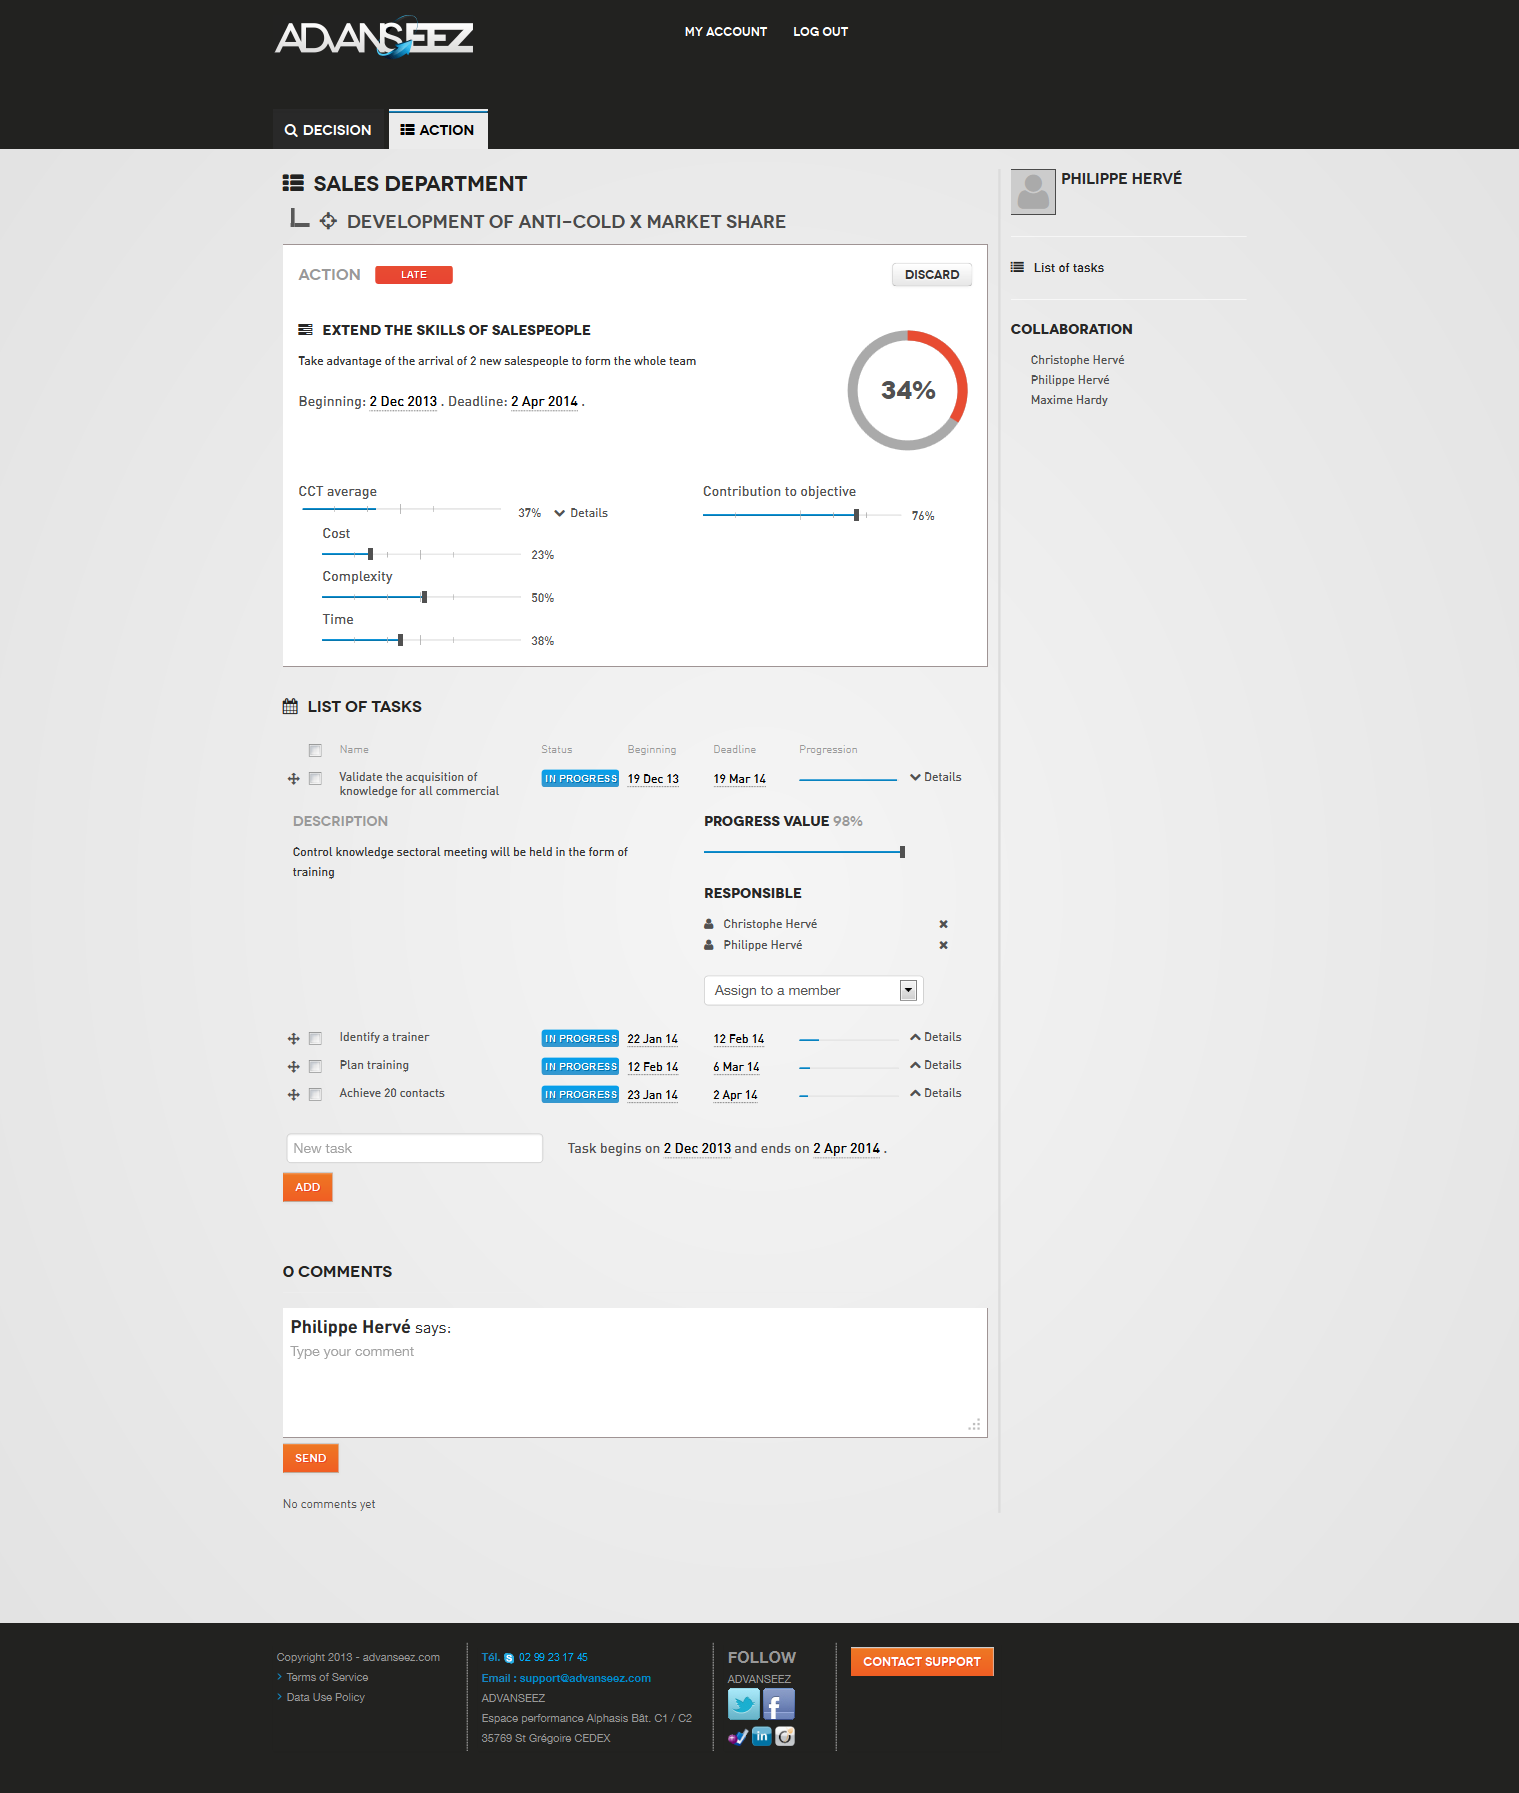This screenshot has width=1519, height=1793.
Task: Remove Christophe Hervé from responsible list
Action: (x=943, y=924)
